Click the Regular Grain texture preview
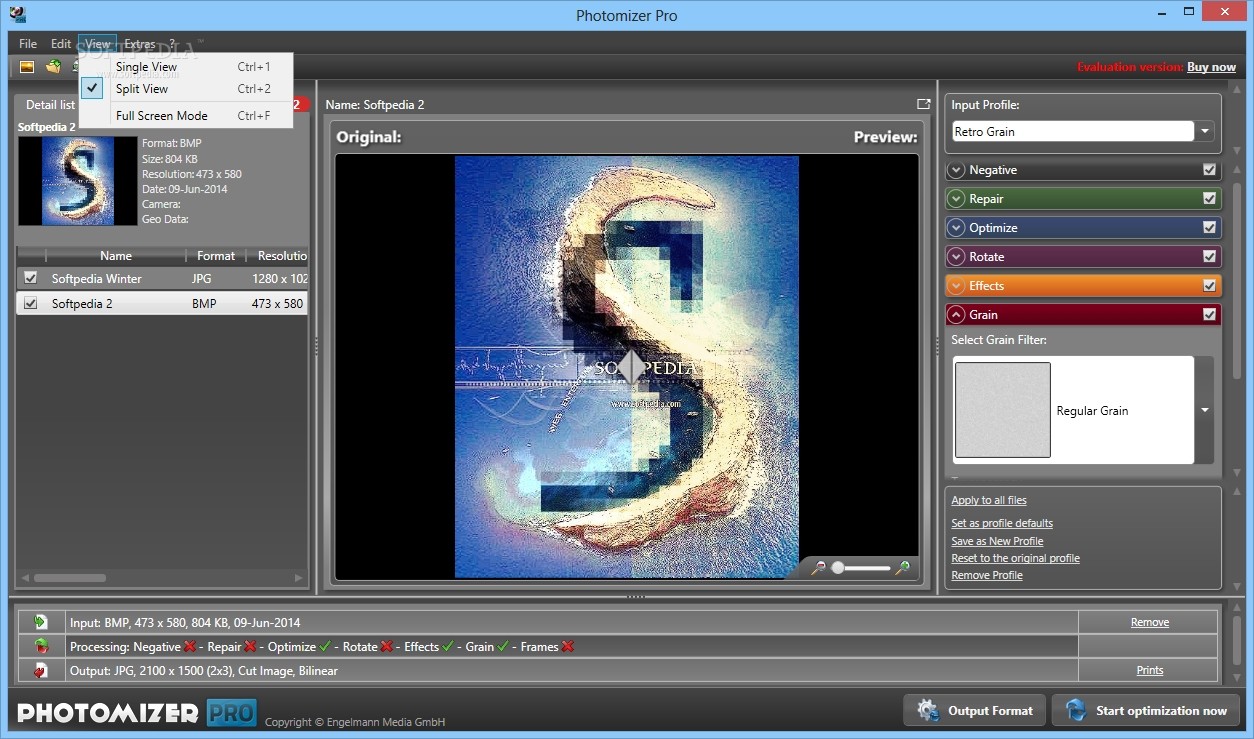This screenshot has width=1254, height=739. (x=1002, y=410)
